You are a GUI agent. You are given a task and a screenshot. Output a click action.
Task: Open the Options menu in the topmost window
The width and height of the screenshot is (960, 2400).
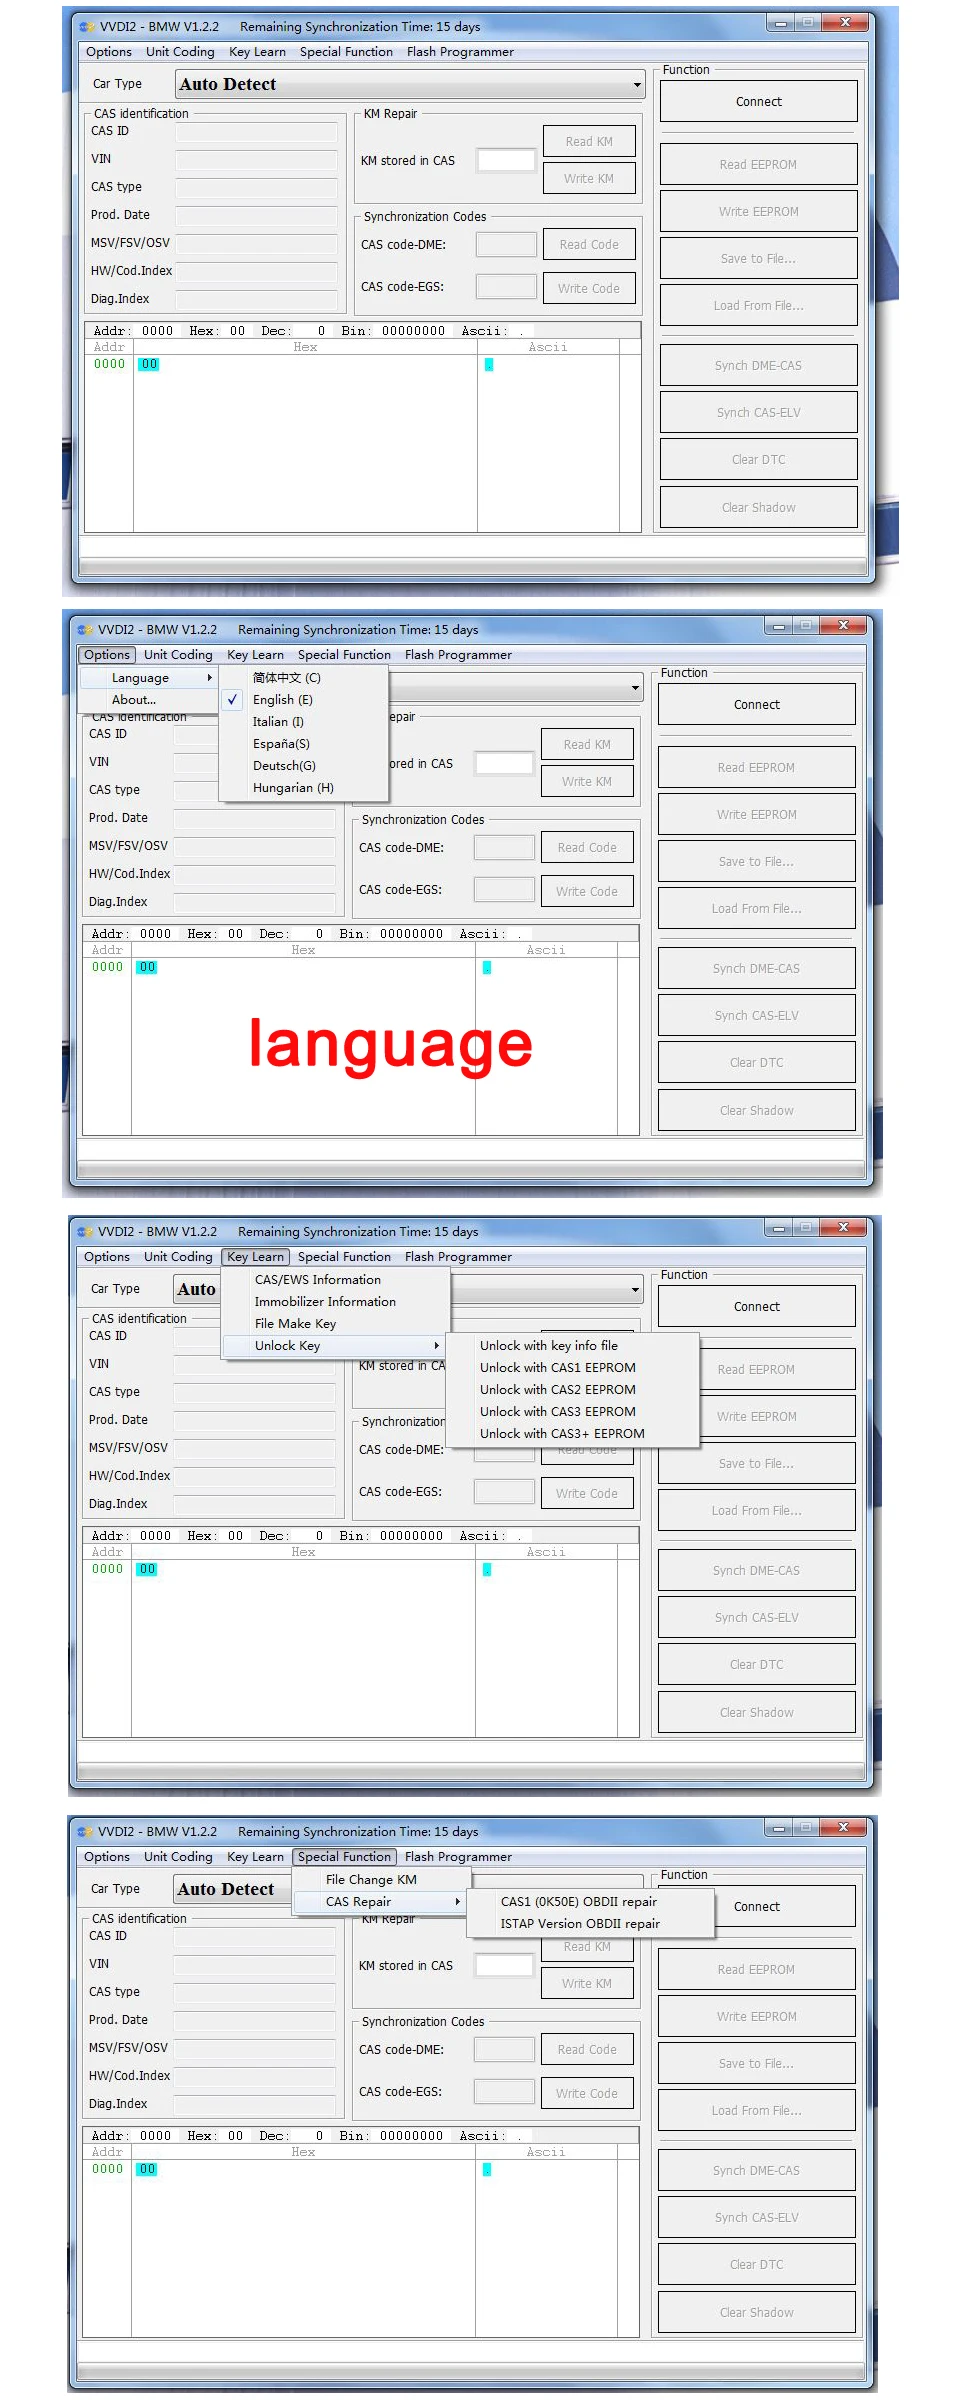click(109, 52)
